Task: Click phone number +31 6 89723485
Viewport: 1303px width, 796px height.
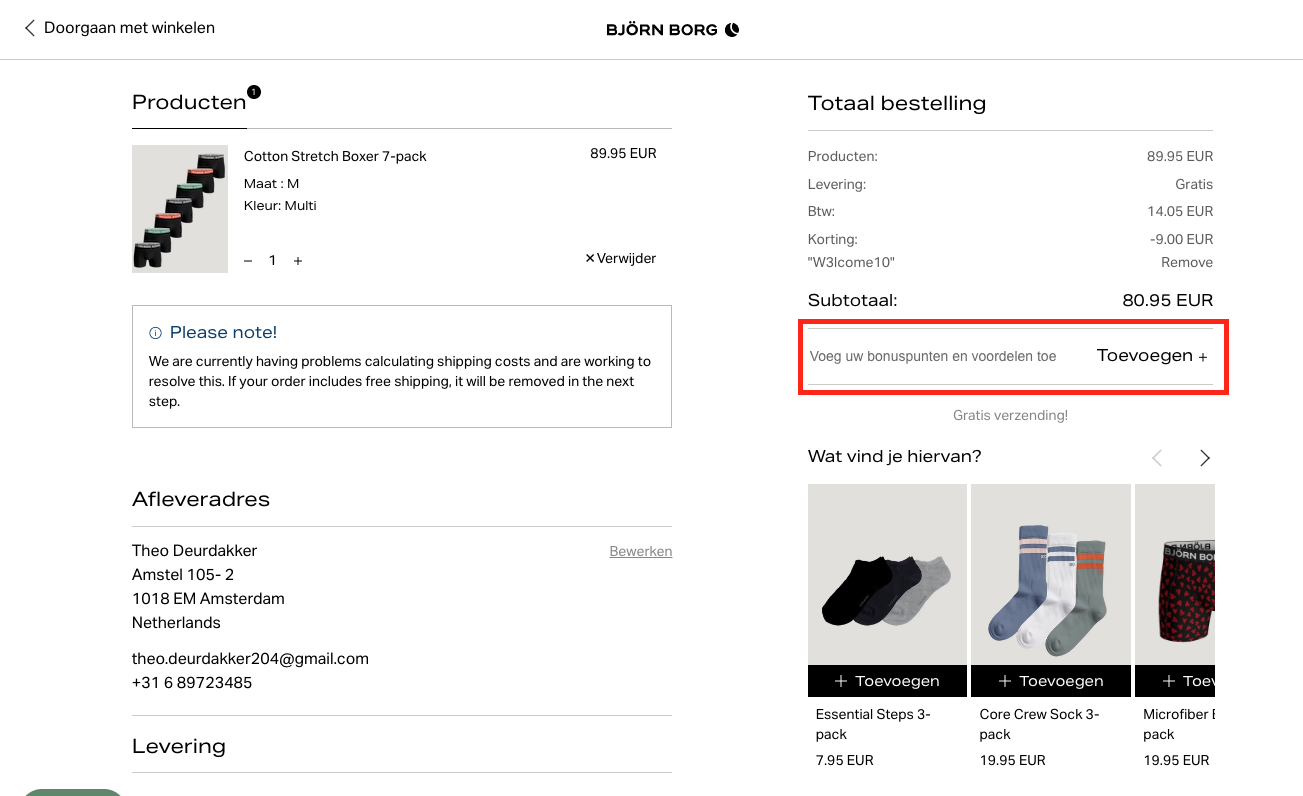Action: coord(192,683)
